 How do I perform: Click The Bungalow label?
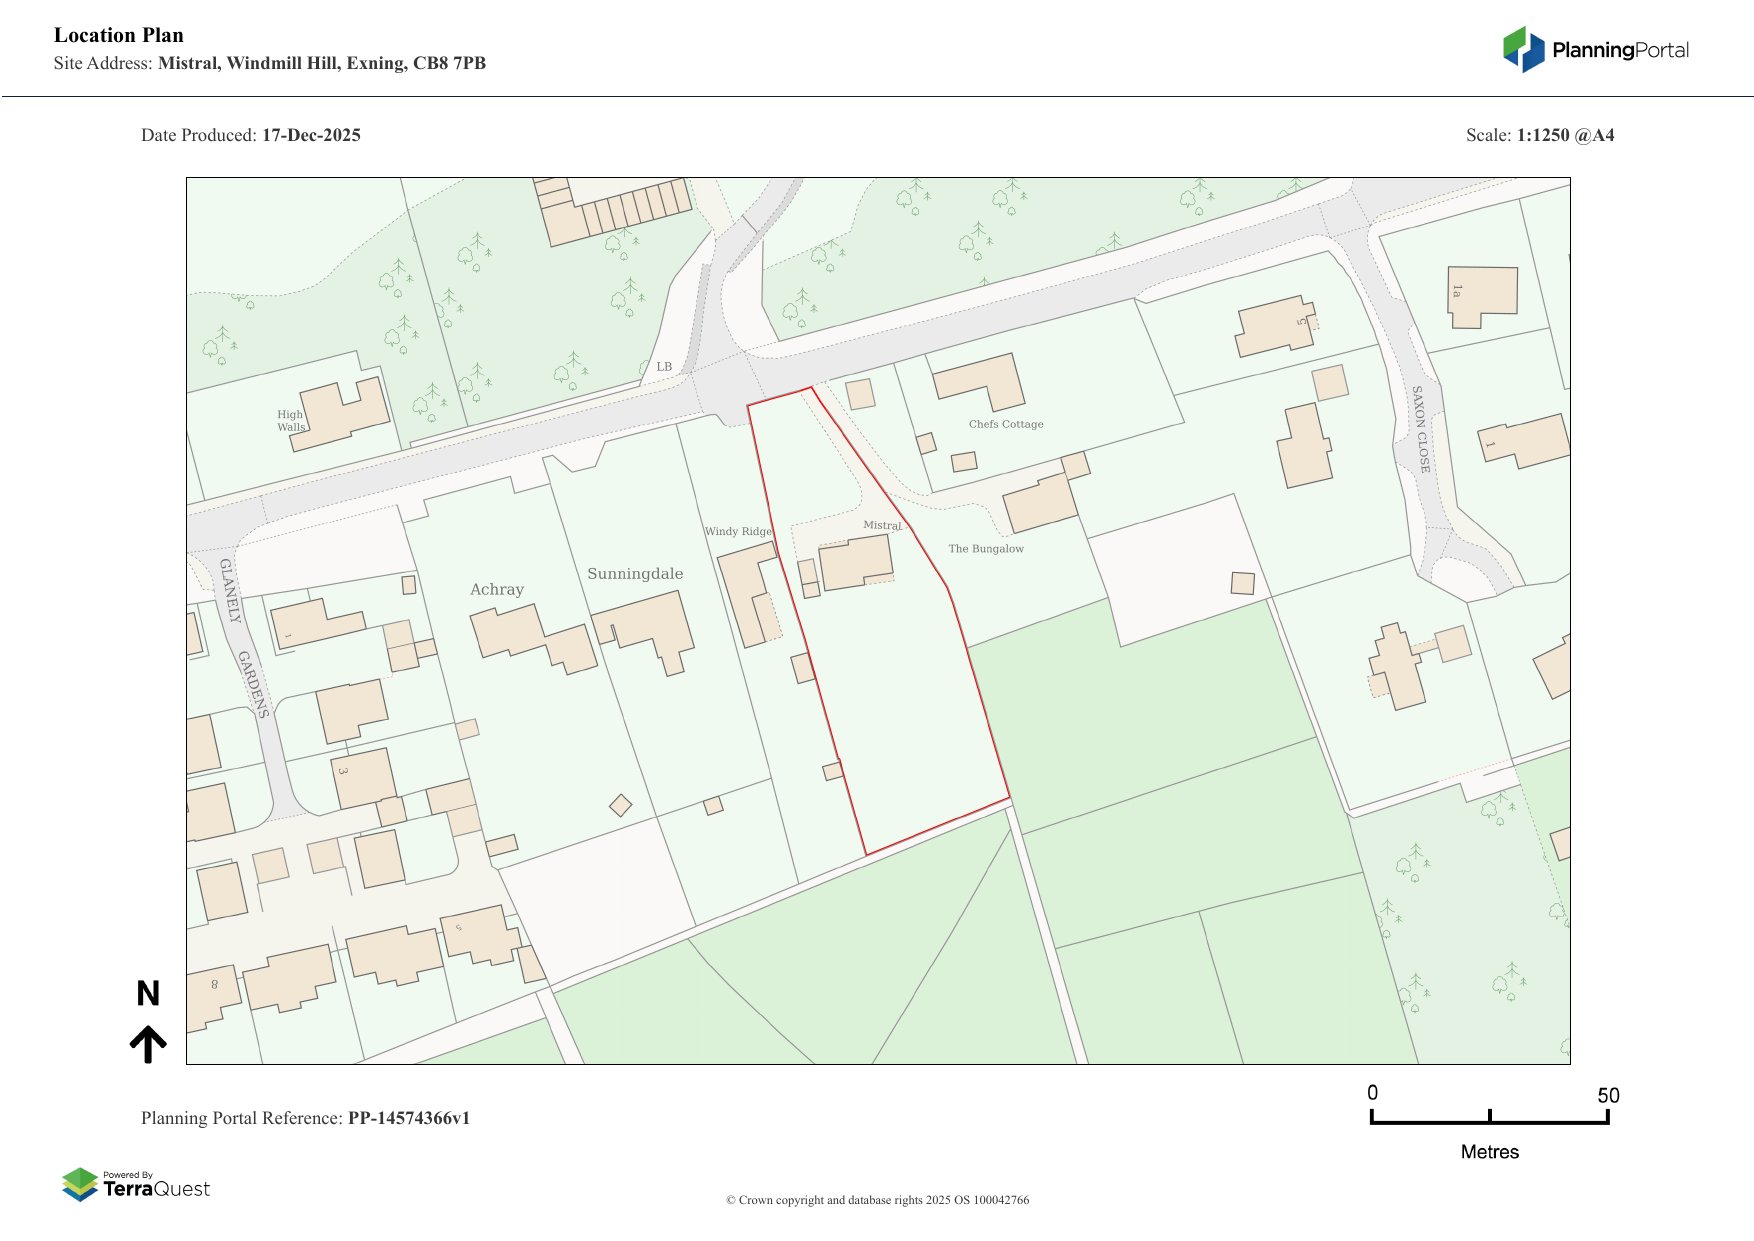tap(985, 549)
